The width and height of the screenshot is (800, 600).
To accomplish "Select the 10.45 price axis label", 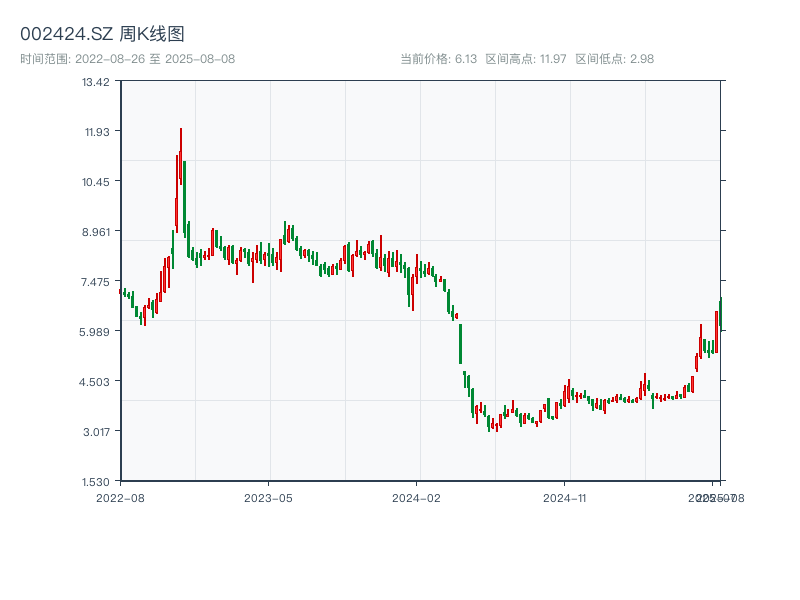I will 96,181.
